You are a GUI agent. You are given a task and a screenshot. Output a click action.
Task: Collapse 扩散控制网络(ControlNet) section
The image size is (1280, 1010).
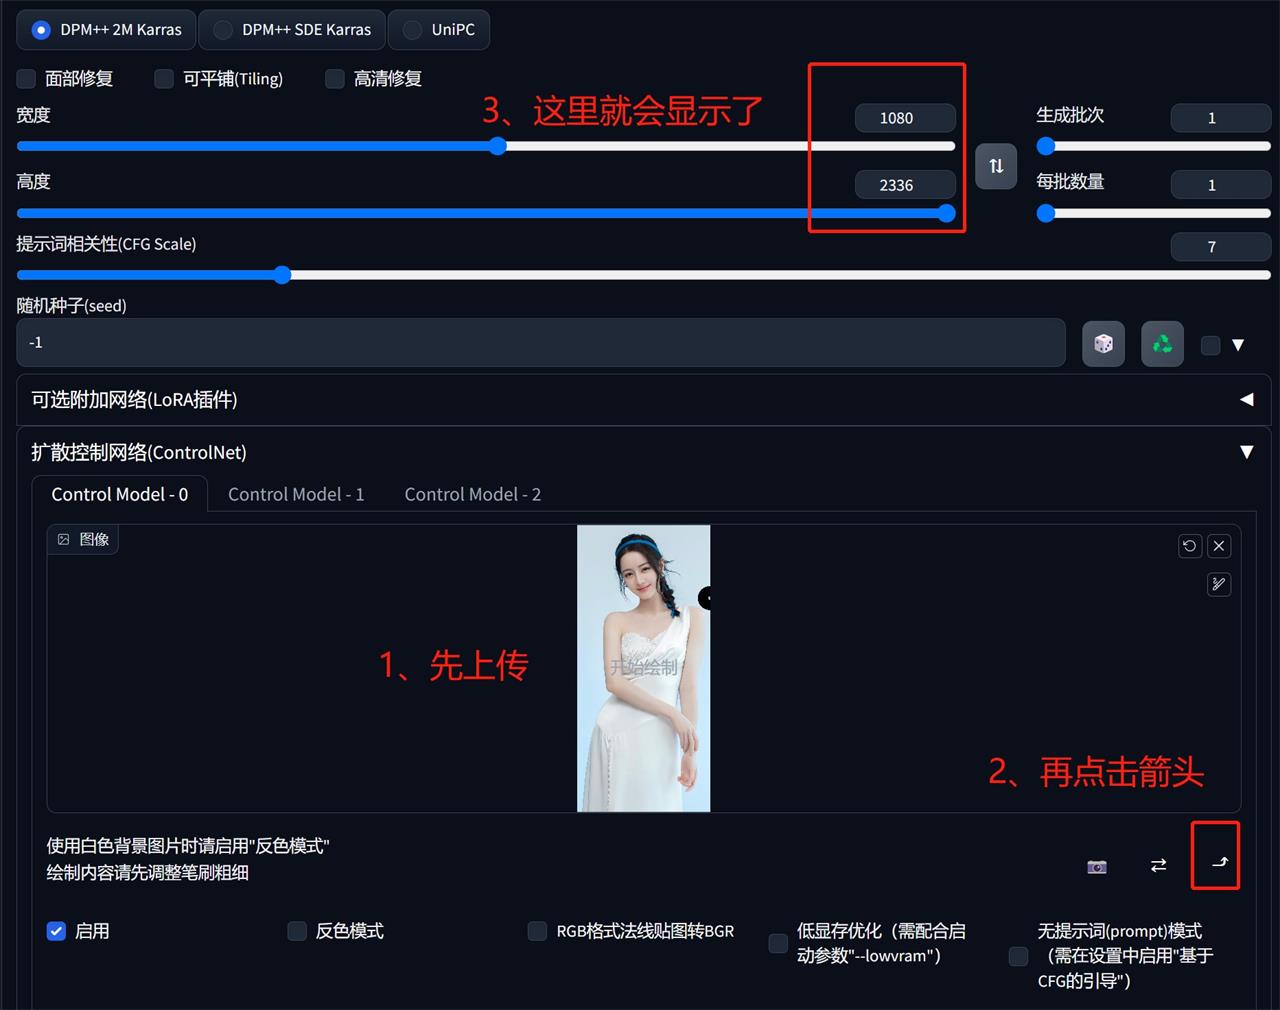point(643,452)
